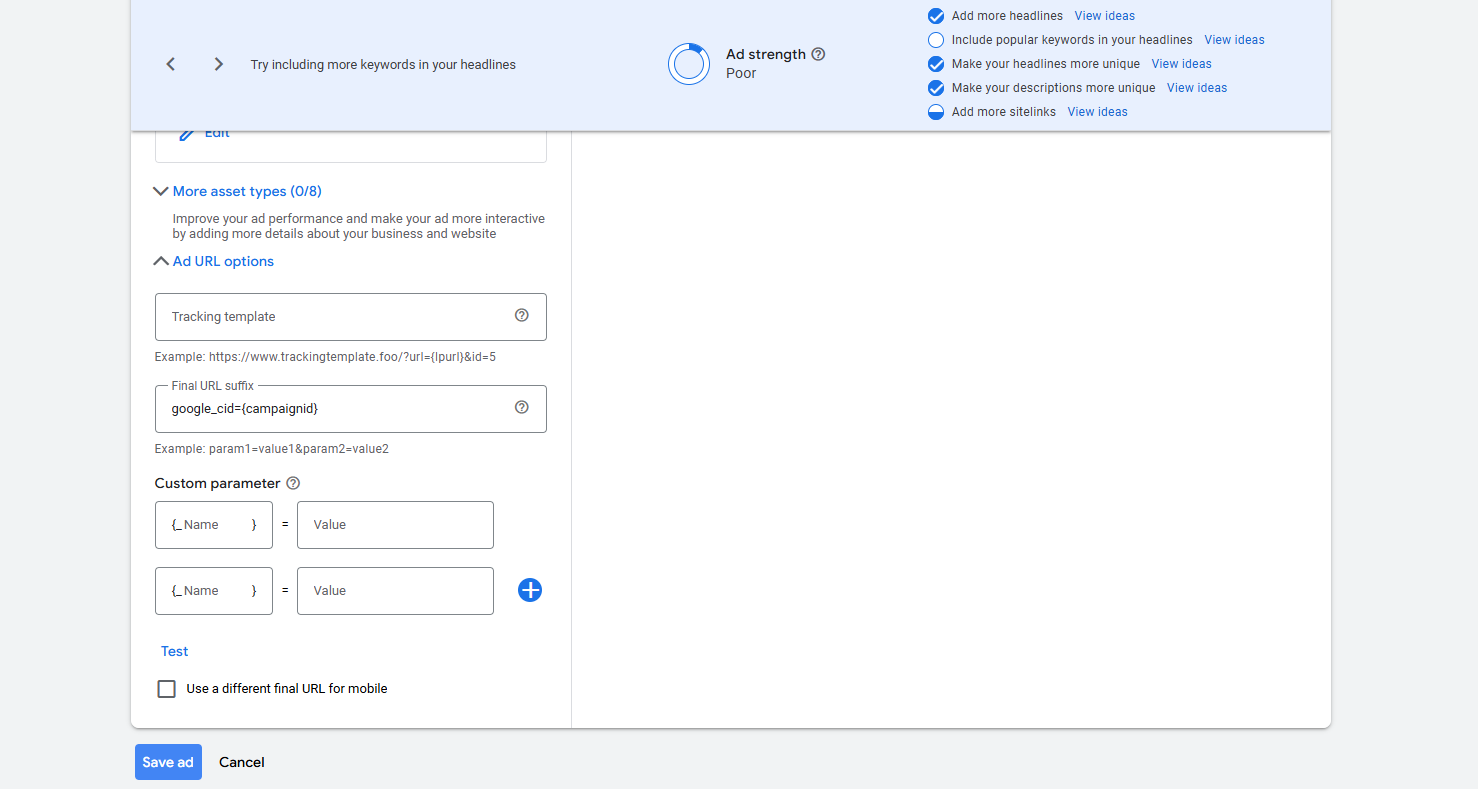1478x789 pixels.
Task: Open Custom parameter help icon
Action: [x=293, y=483]
